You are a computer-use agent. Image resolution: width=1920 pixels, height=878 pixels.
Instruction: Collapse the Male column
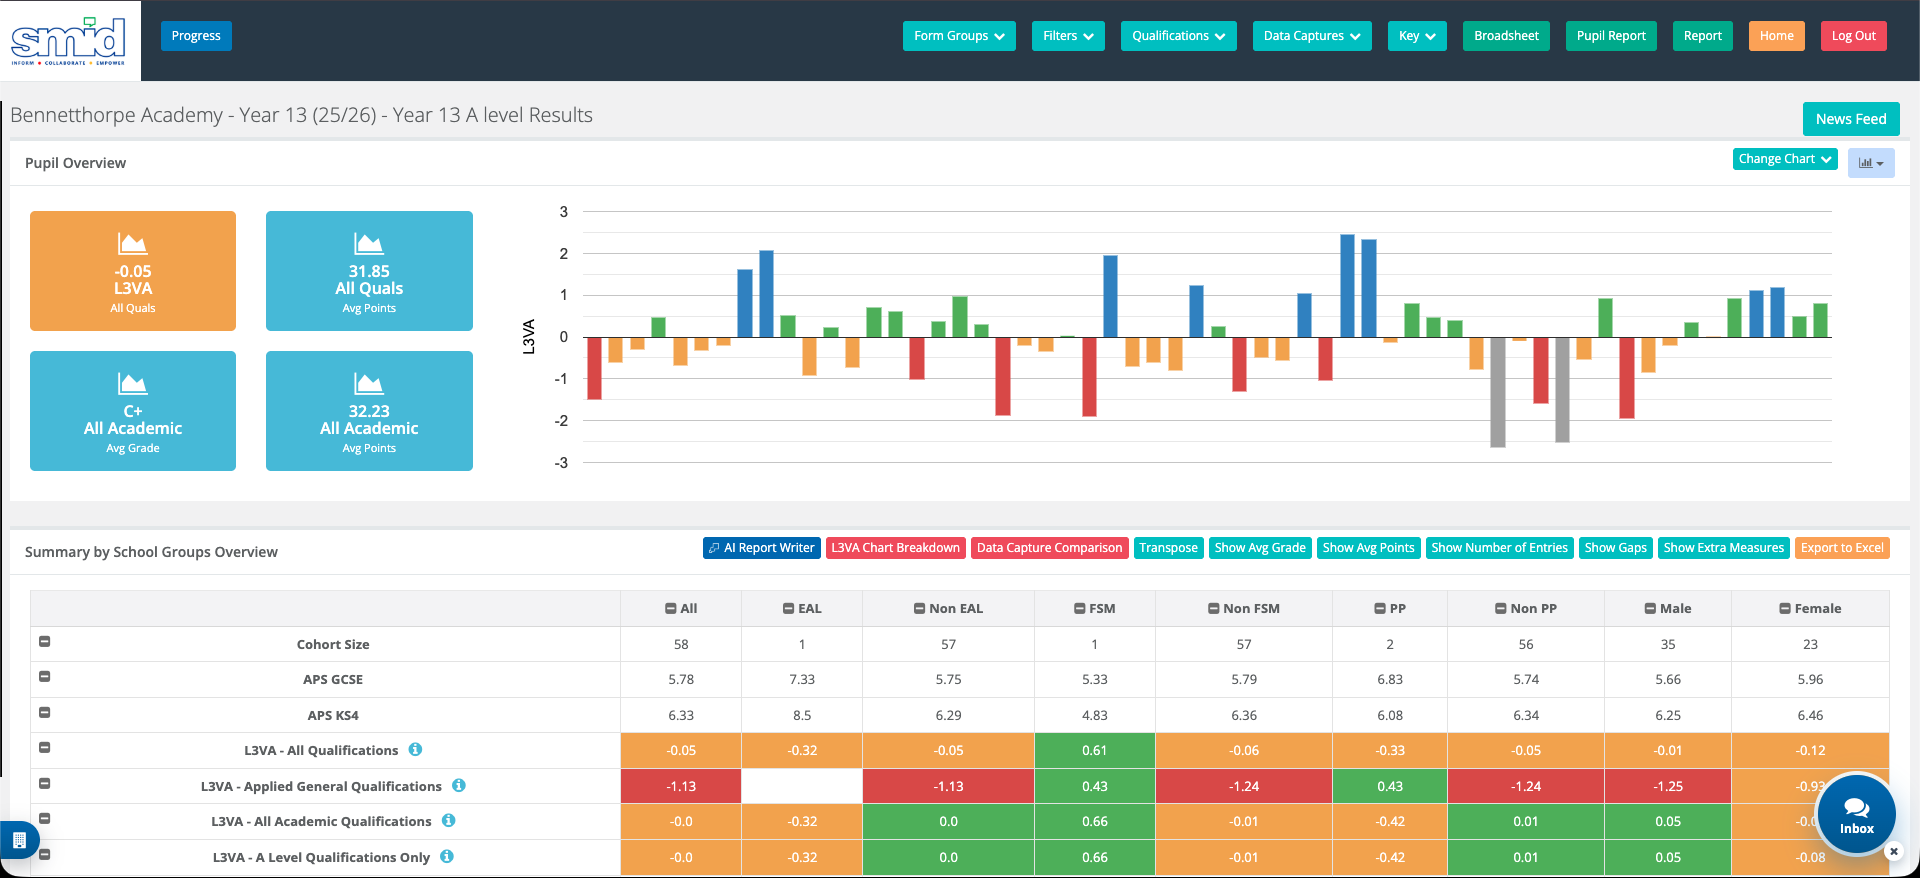click(1650, 609)
